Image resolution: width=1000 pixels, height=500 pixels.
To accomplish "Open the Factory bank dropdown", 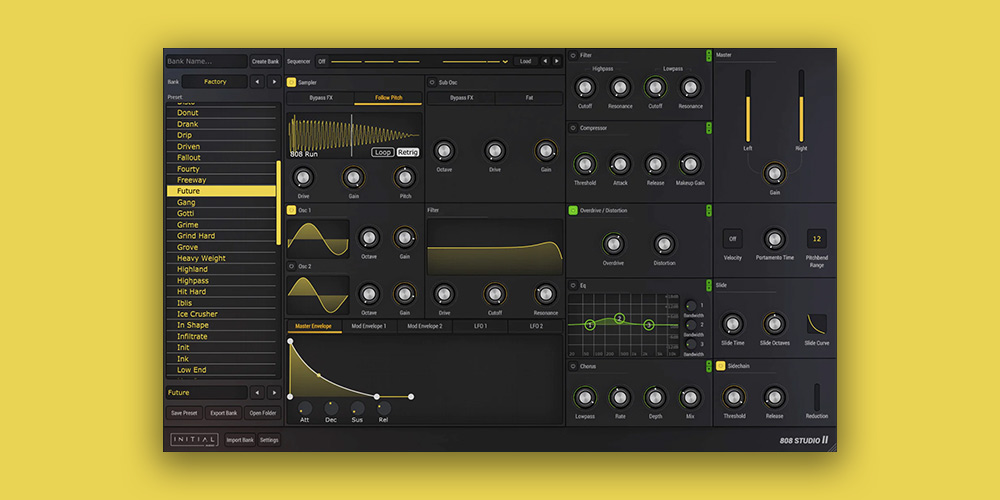I will (215, 82).
